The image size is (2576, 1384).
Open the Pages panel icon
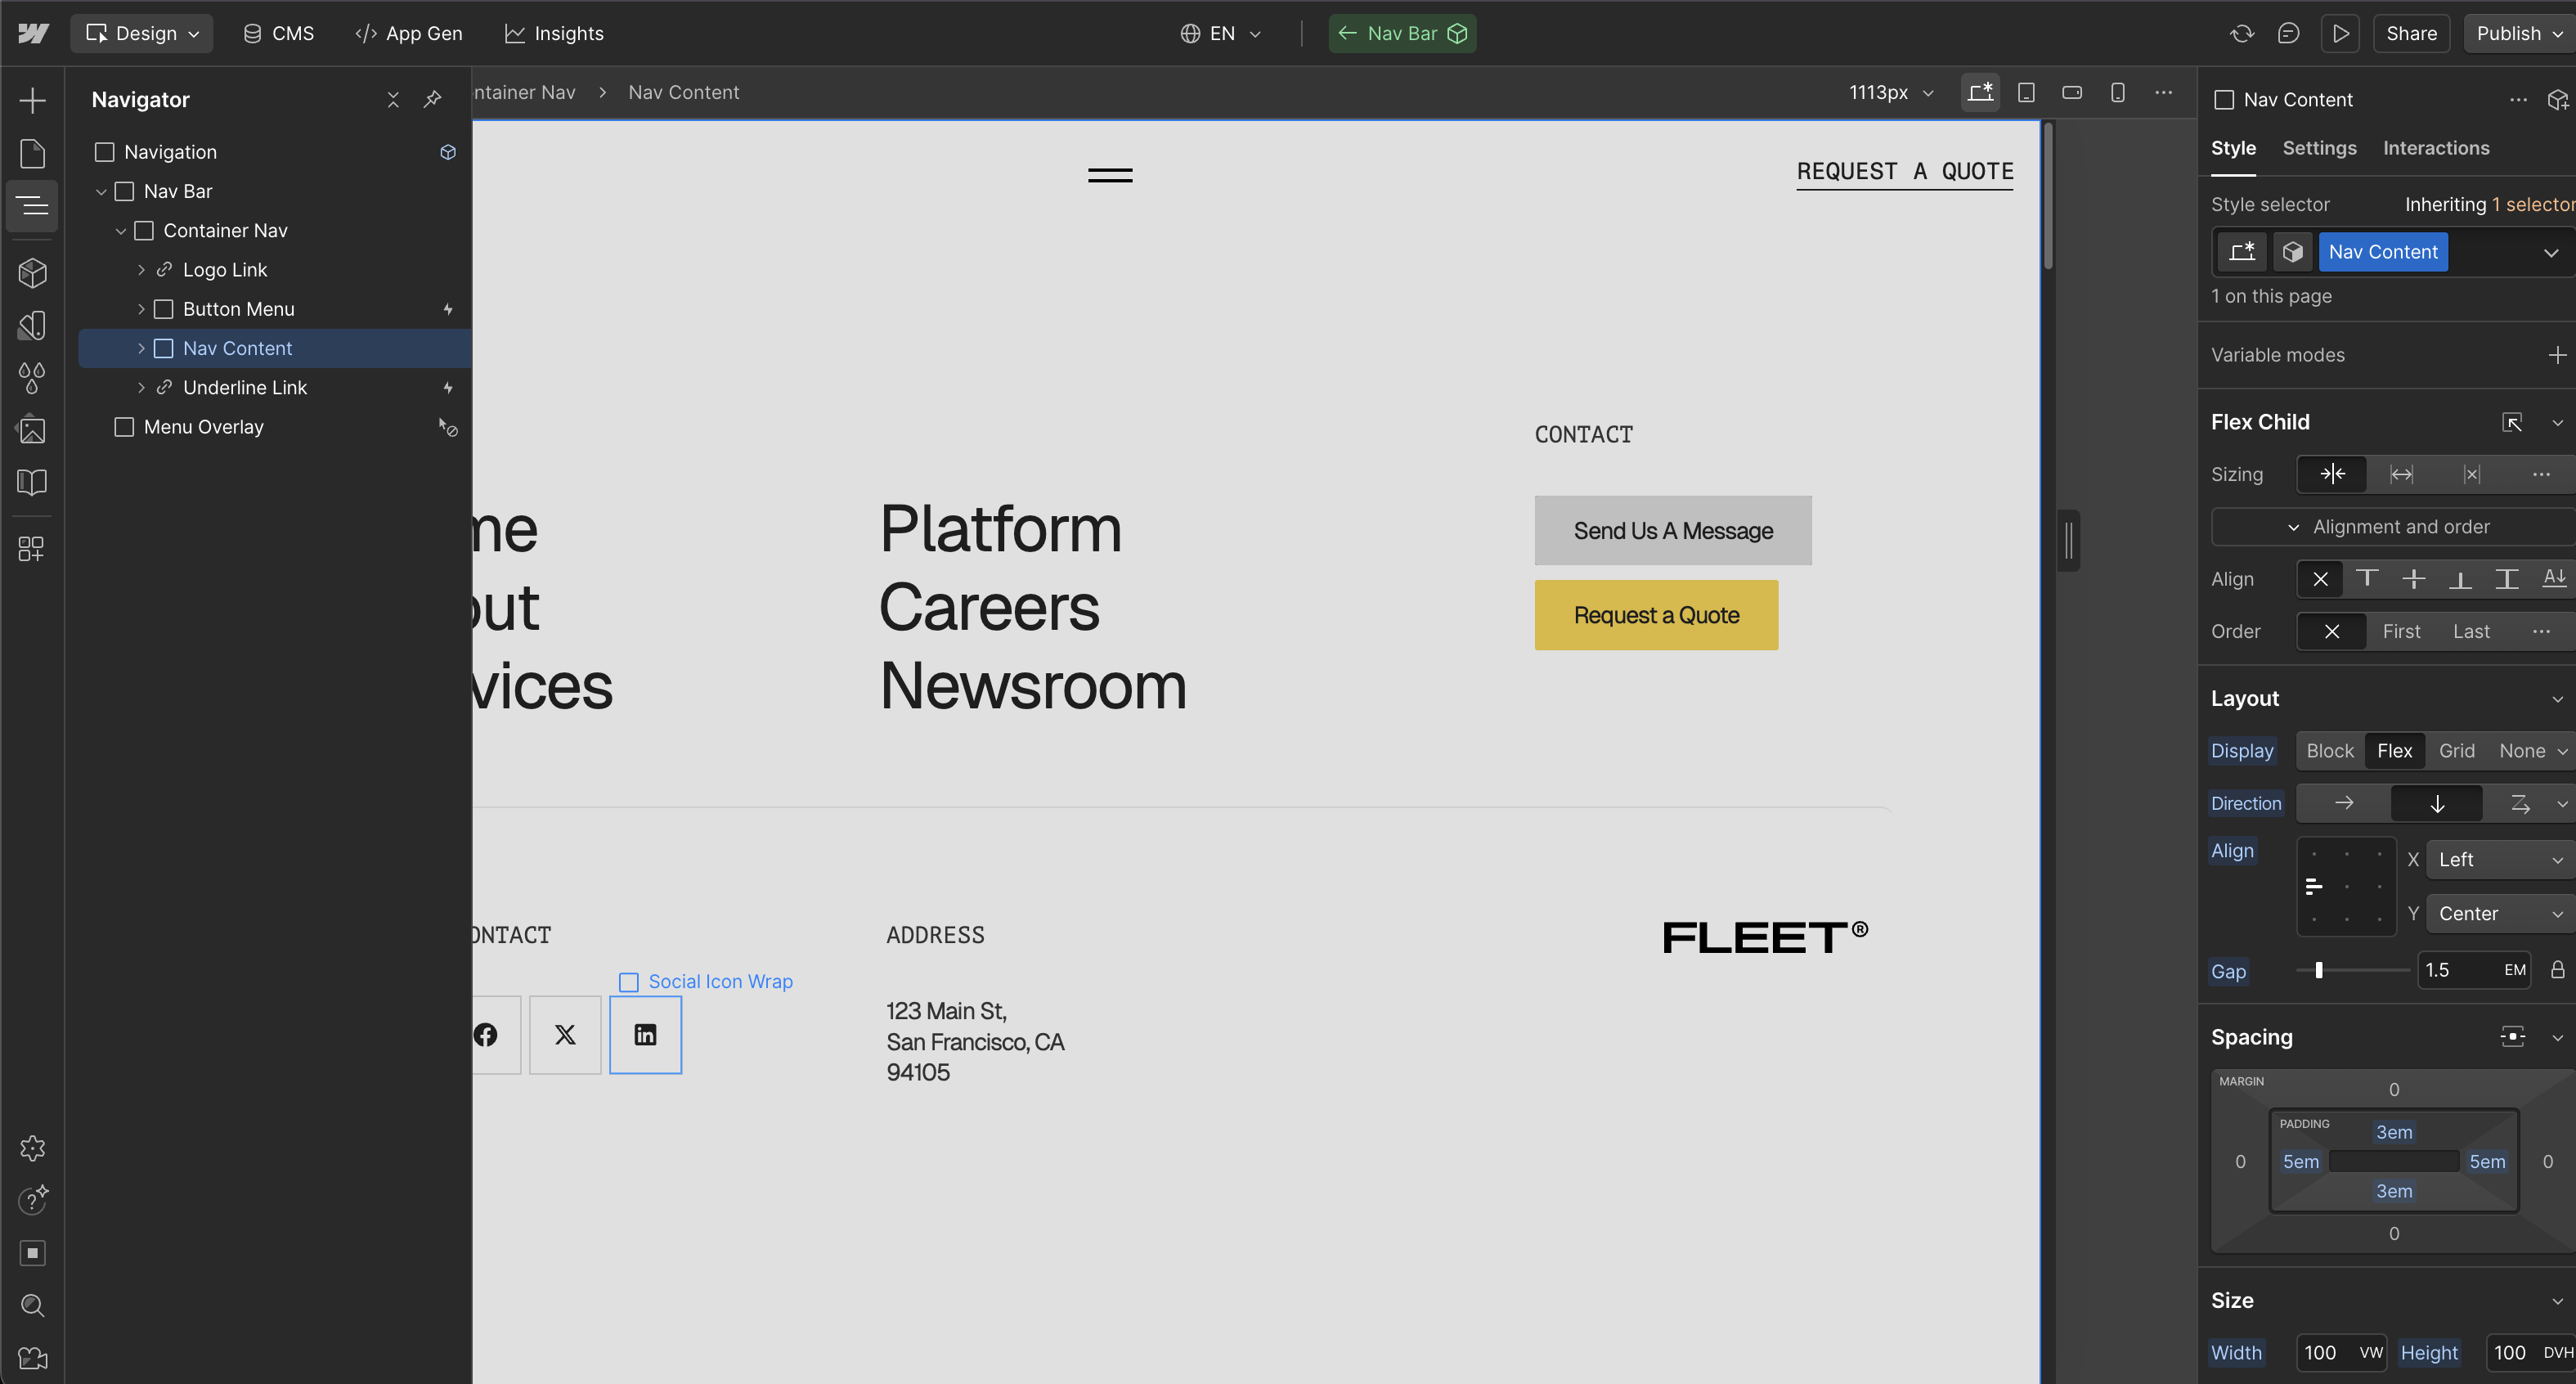32,153
